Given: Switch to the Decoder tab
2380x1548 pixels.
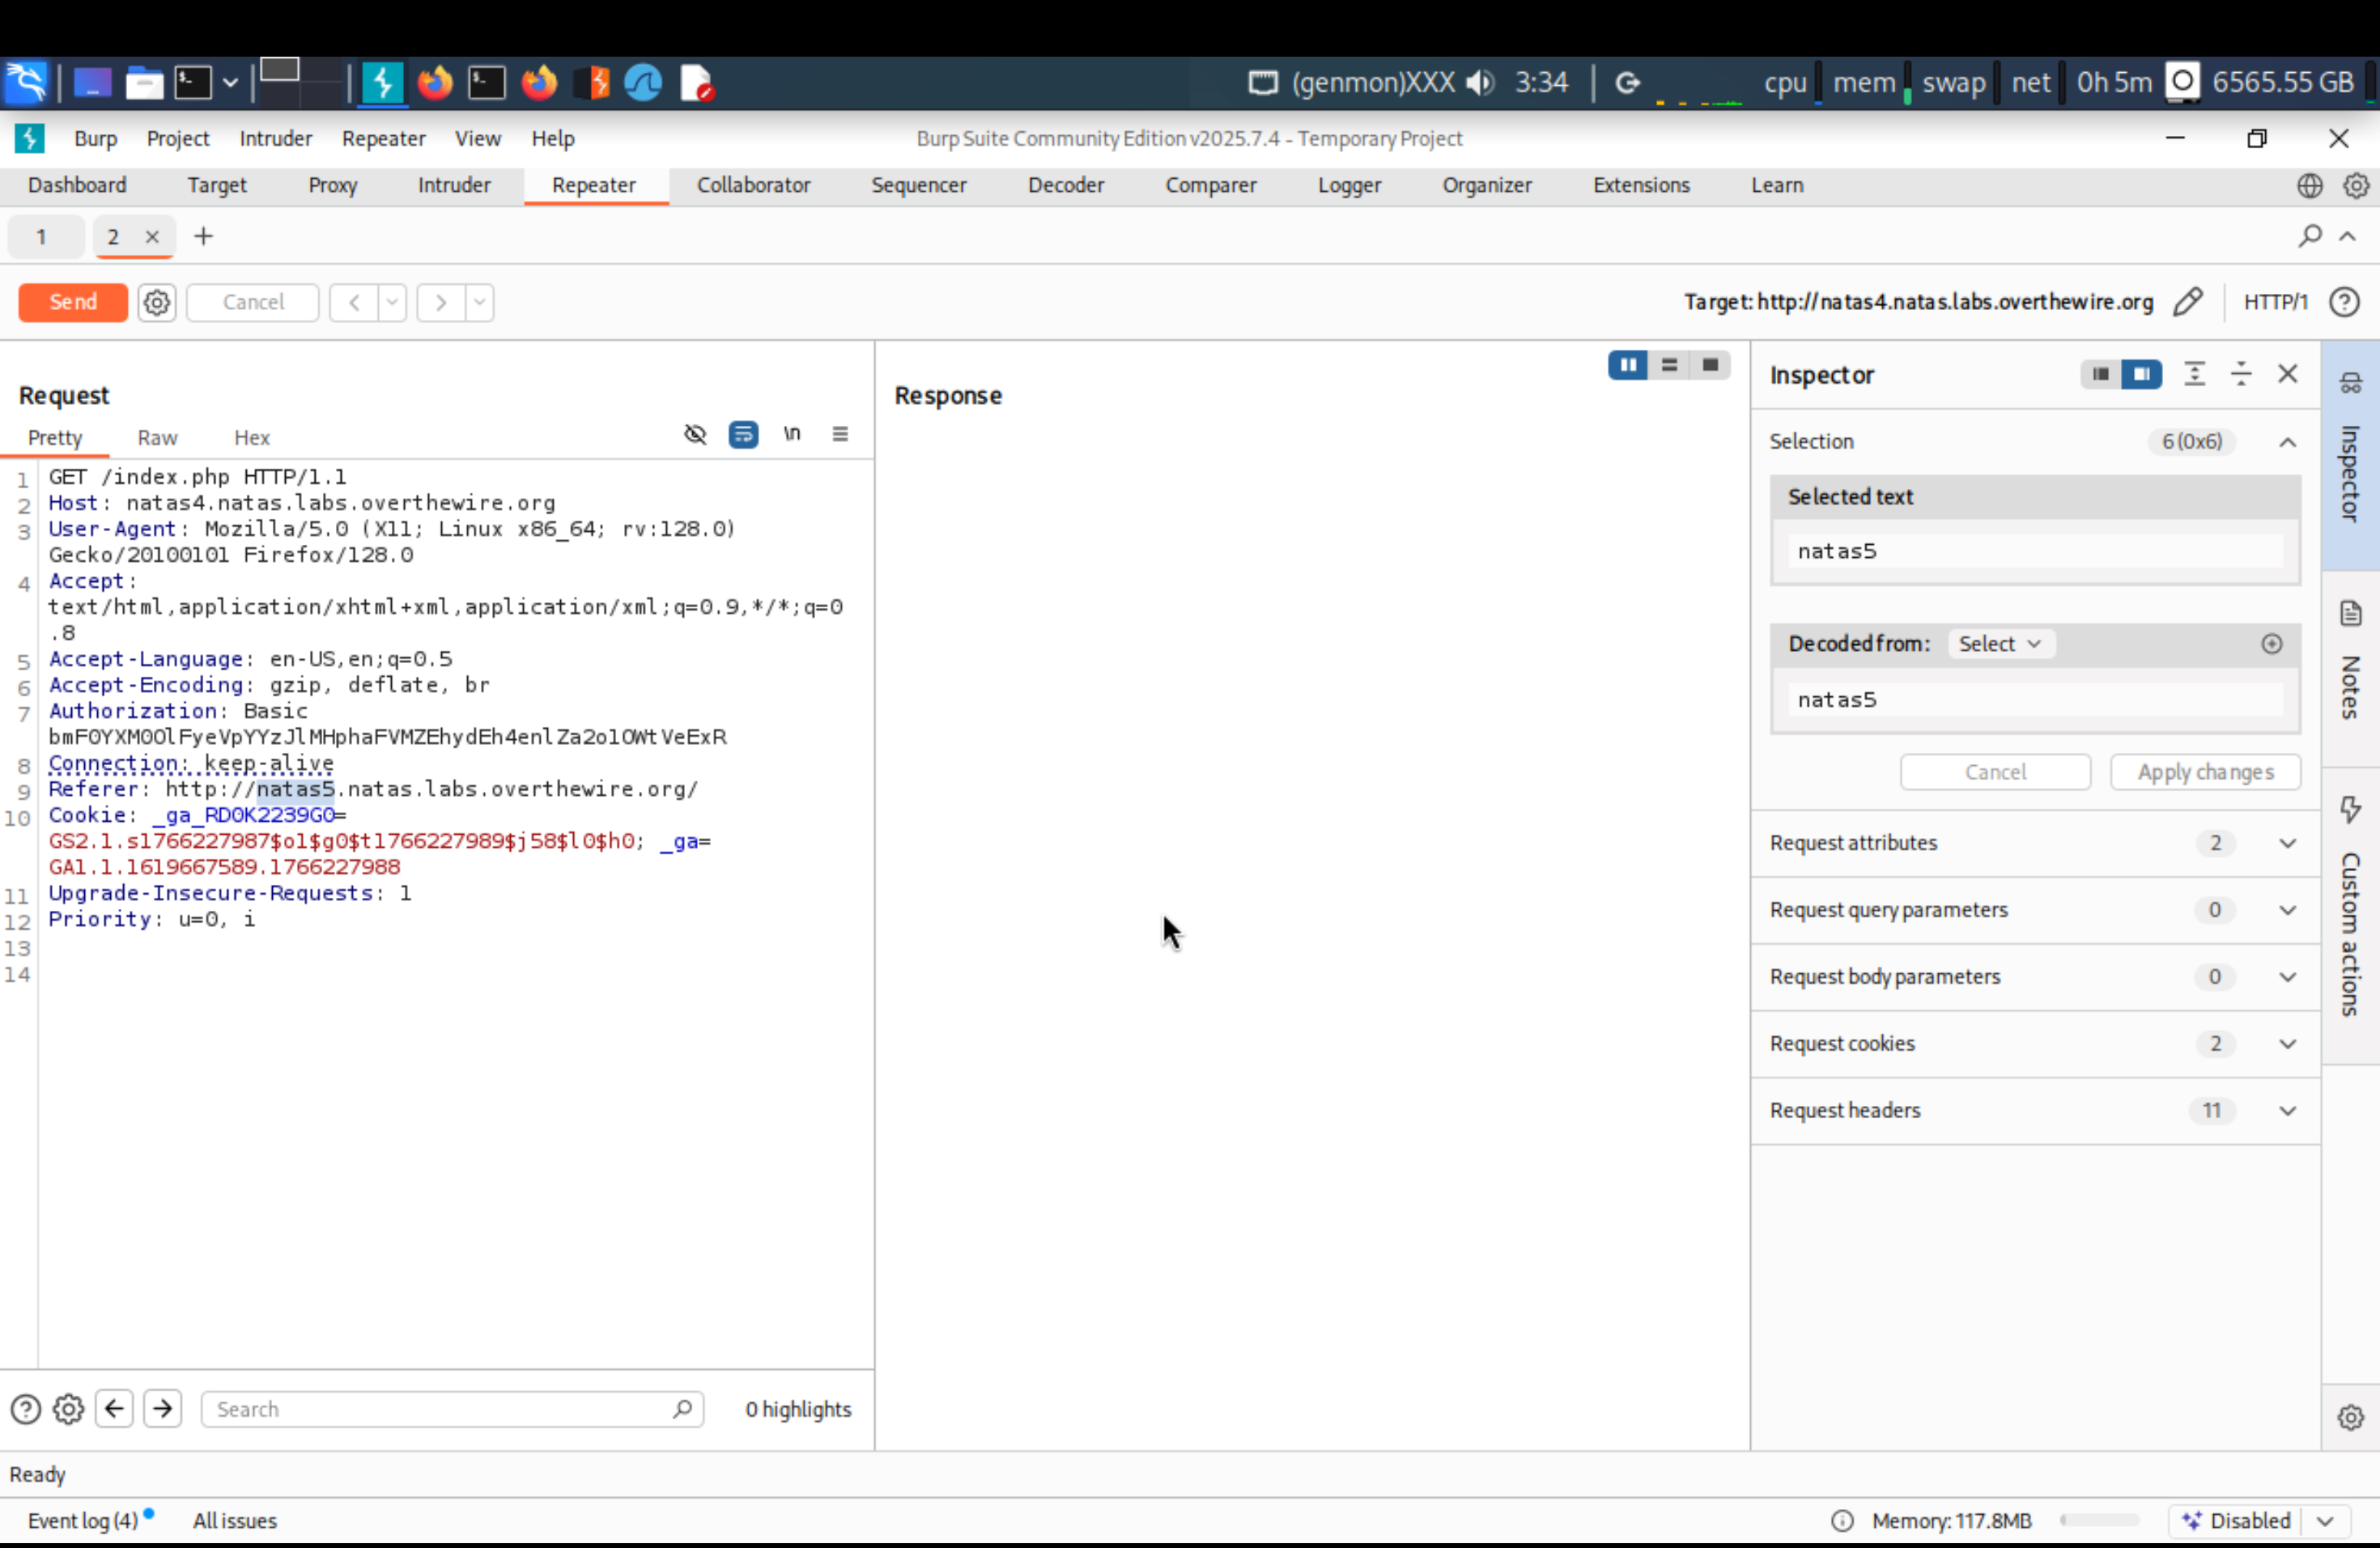Looking at the screenshot, I should (1065, 185).
